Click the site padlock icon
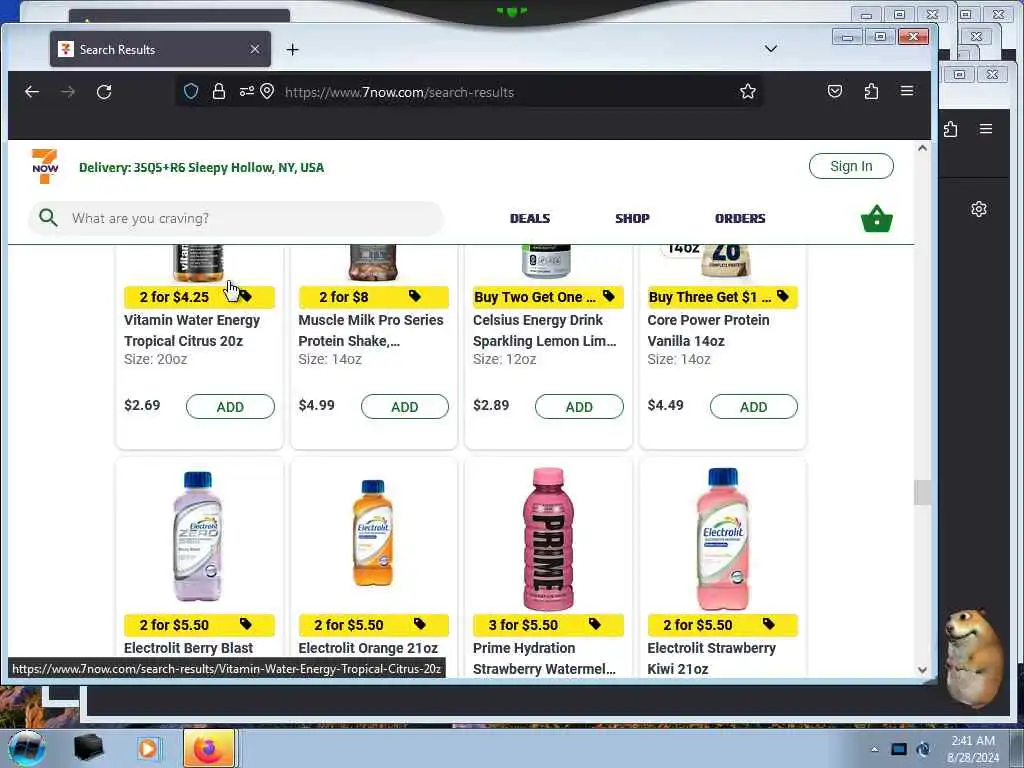This screenshot has width=1024, height=768. point(219,91)
